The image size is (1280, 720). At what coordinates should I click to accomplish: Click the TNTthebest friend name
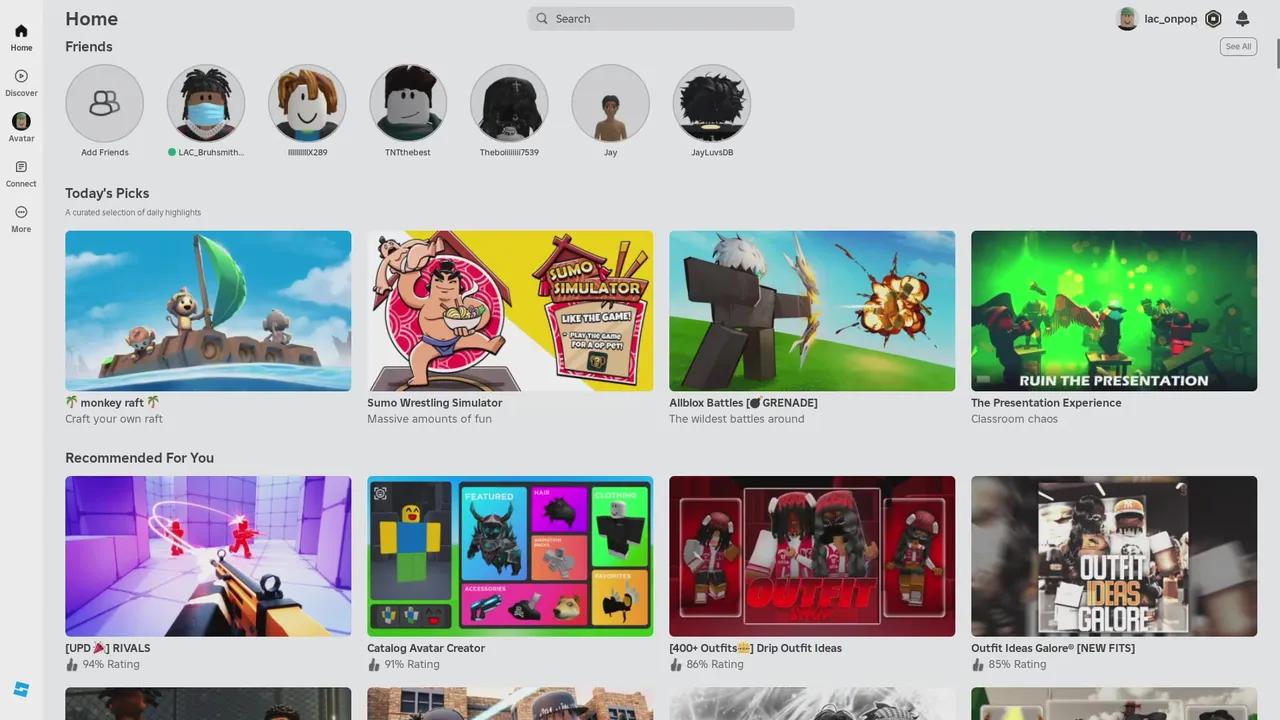[408, 153]
